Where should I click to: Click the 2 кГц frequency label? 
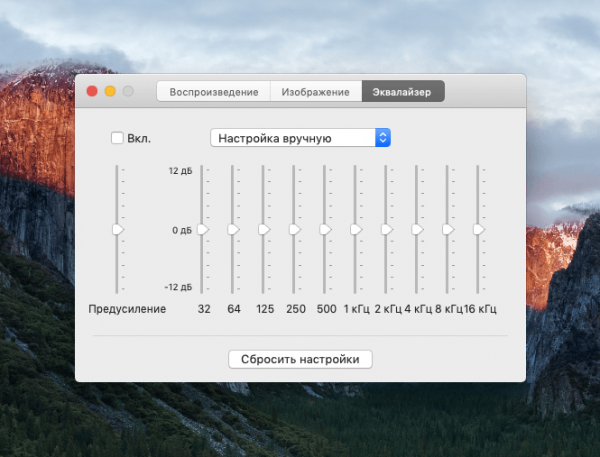(x=388, y=309)
